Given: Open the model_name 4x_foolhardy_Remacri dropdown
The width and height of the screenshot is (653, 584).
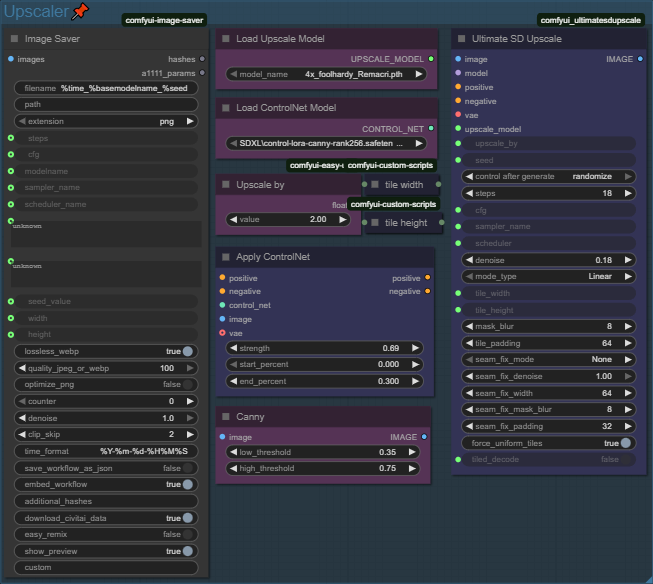Looking at the screenshot, I should (326, 74).
